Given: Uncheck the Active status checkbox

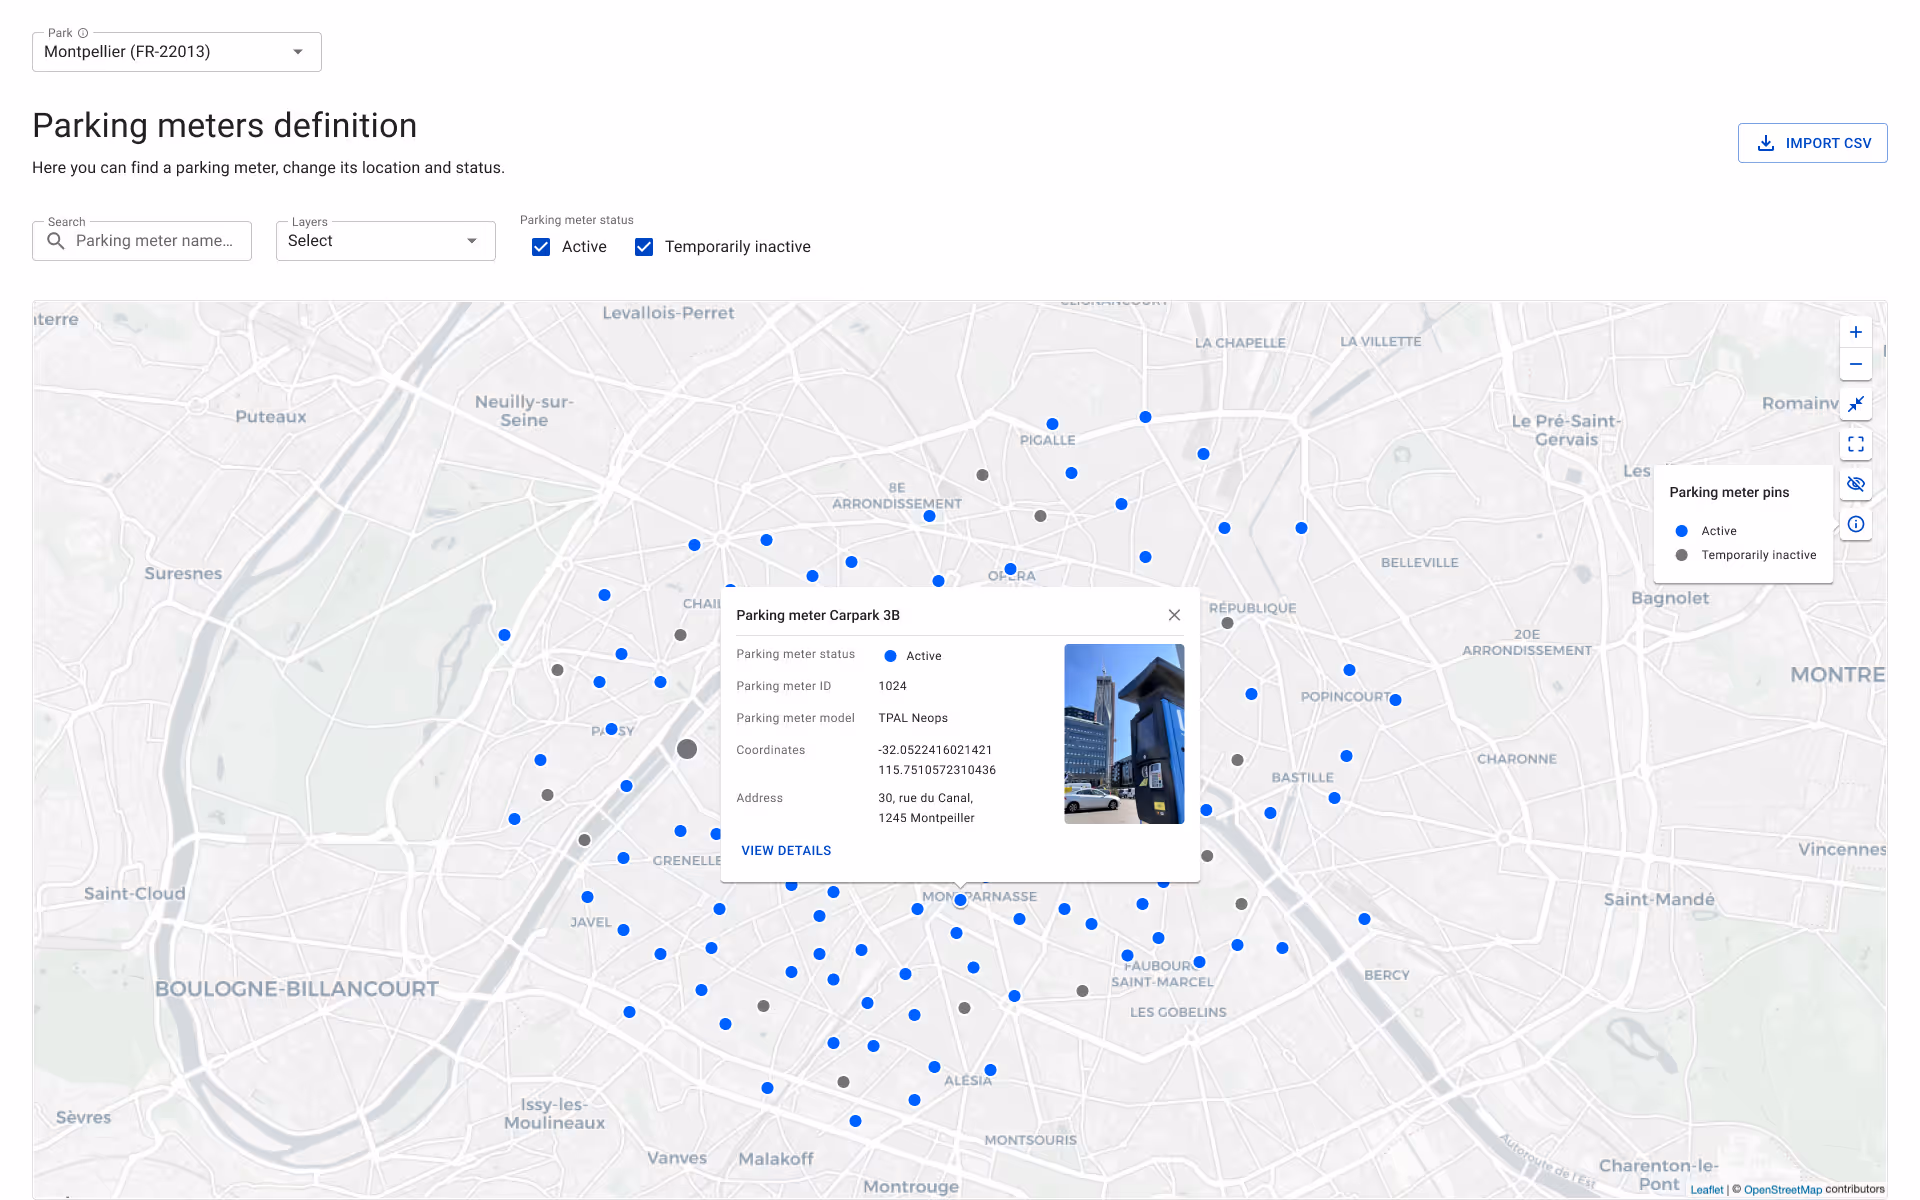Looking at the screenshot, I should coord(541,247).
